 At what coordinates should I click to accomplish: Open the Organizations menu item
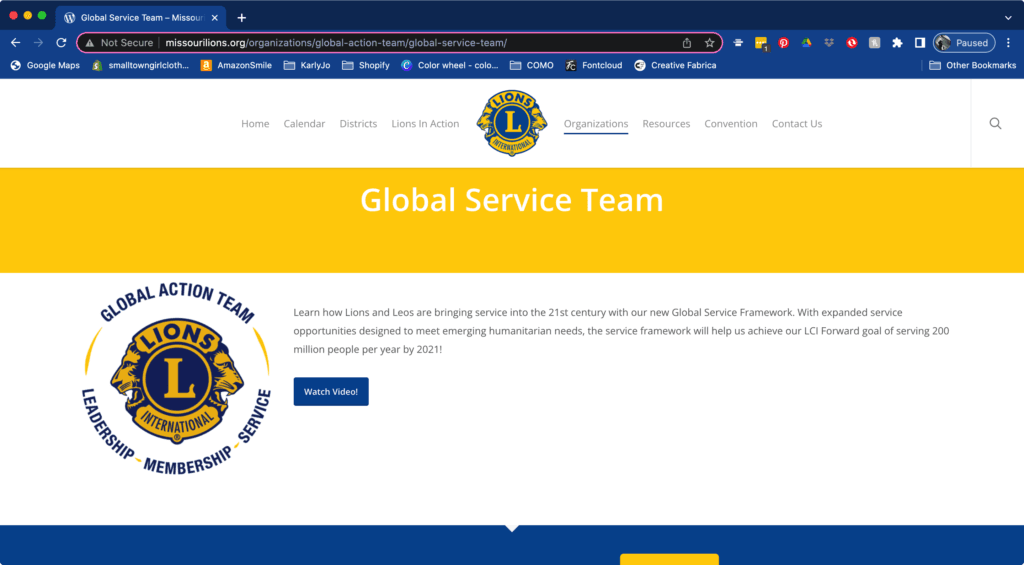596,124
